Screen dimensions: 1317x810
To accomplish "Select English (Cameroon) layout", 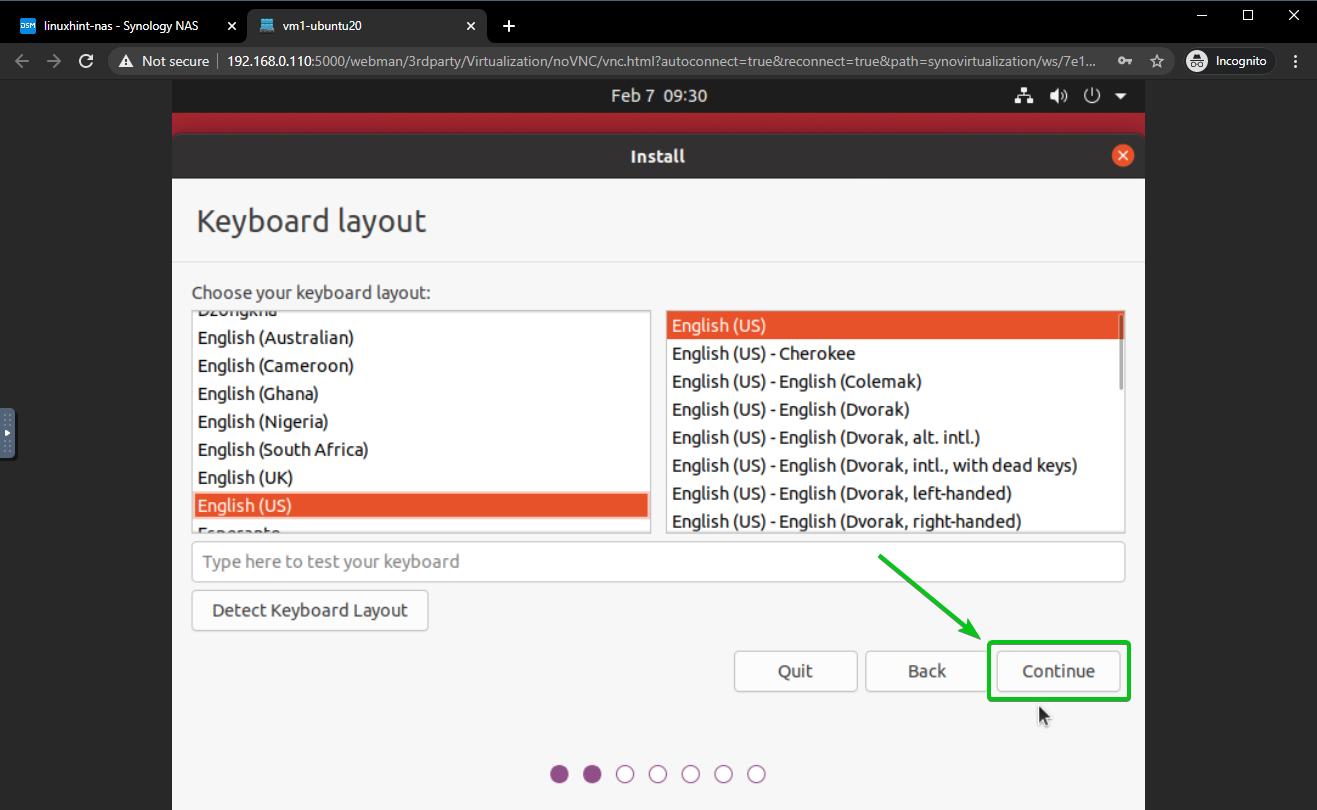I will (420, 366).
